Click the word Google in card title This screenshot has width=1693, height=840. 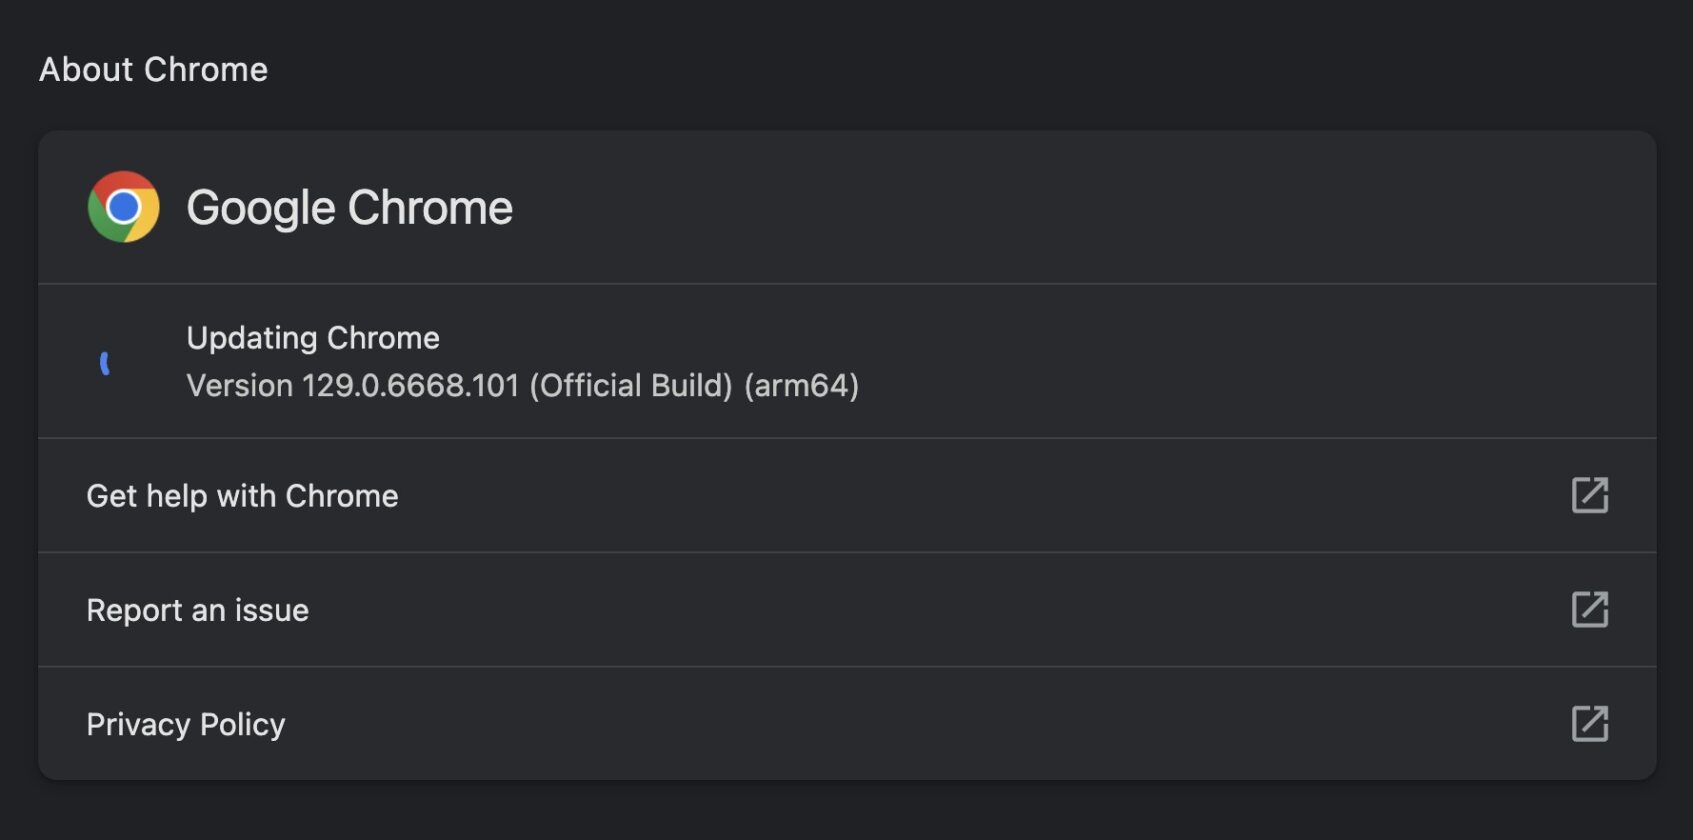260,208
